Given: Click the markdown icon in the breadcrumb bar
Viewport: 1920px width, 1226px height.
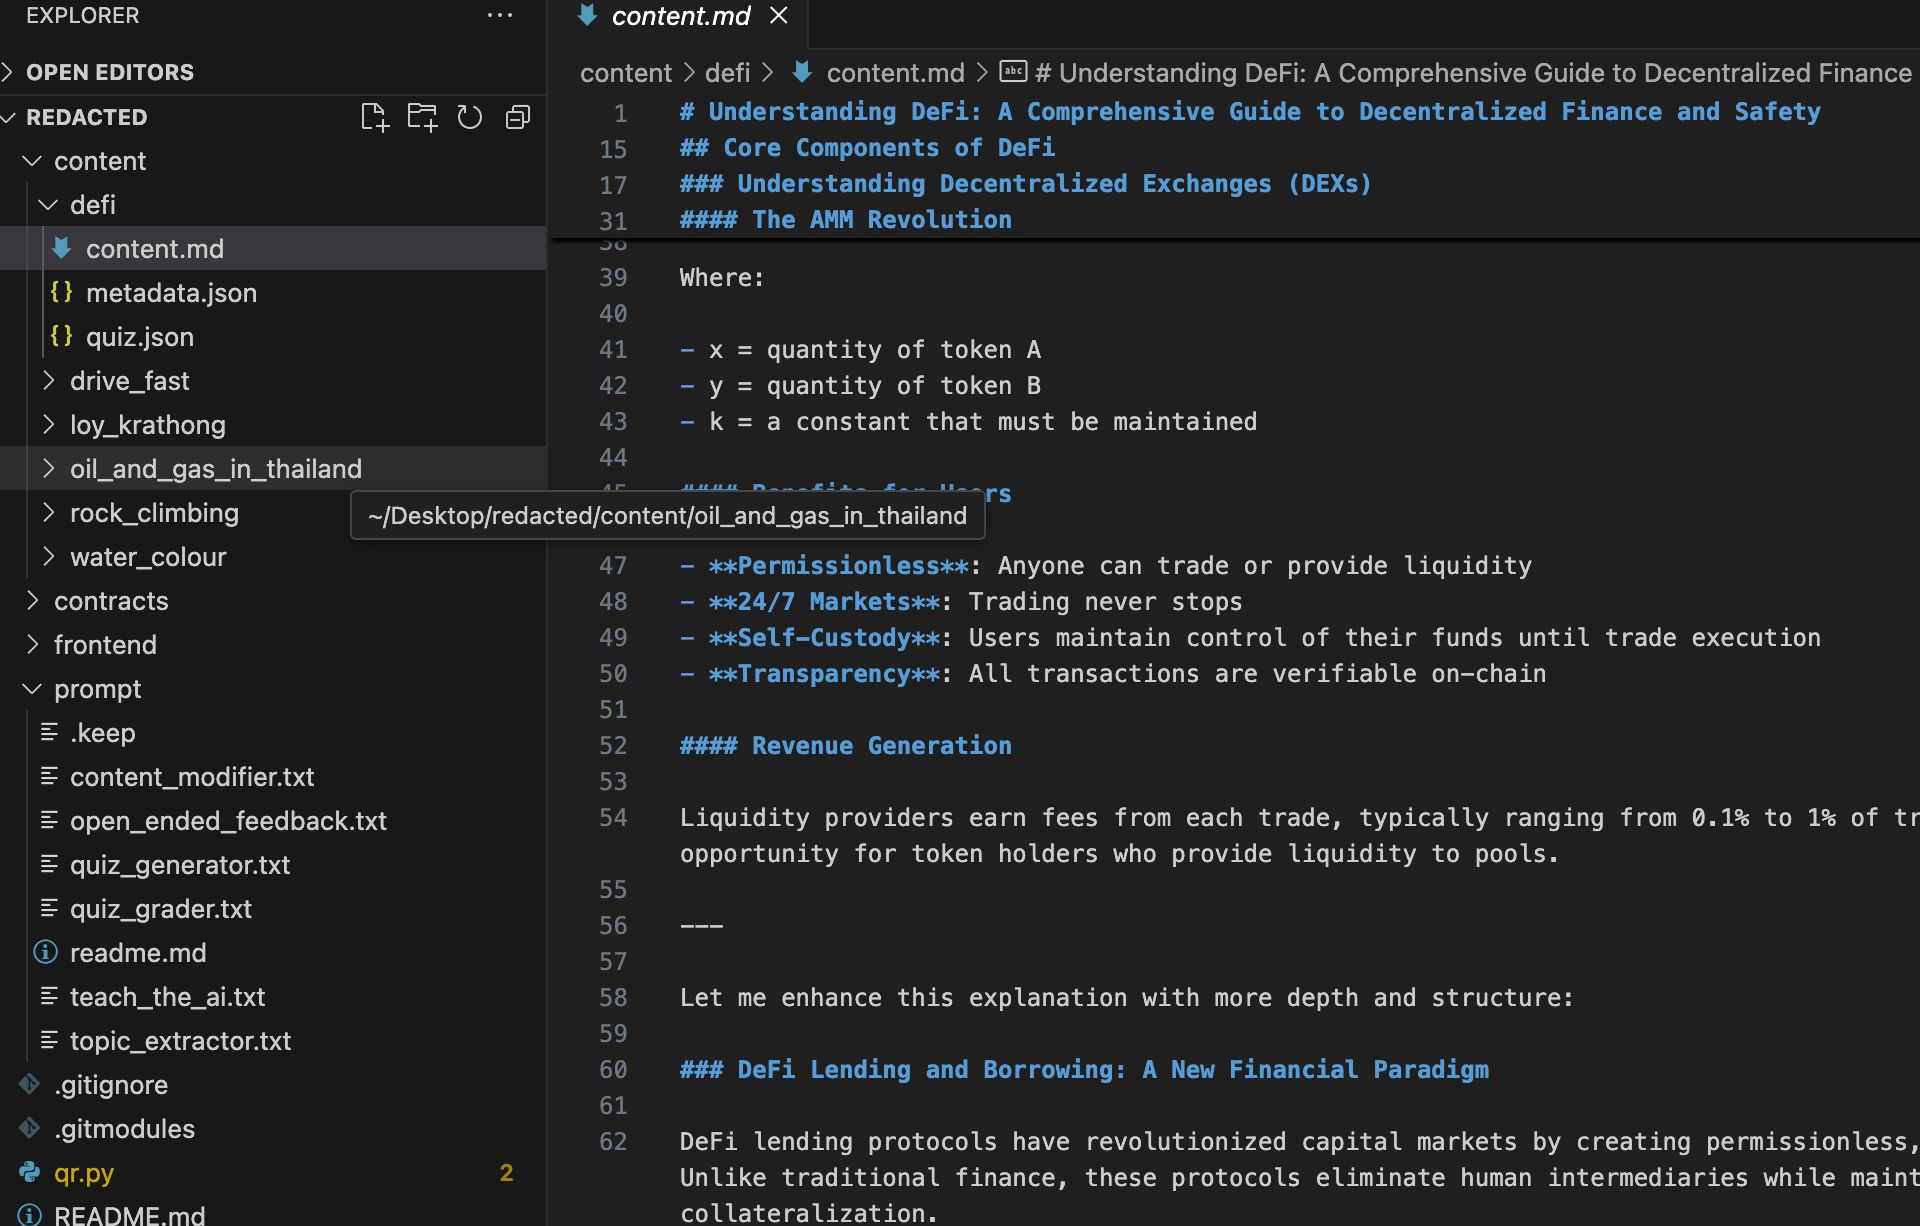Looking at the screenshot, I should coord(802,72).
